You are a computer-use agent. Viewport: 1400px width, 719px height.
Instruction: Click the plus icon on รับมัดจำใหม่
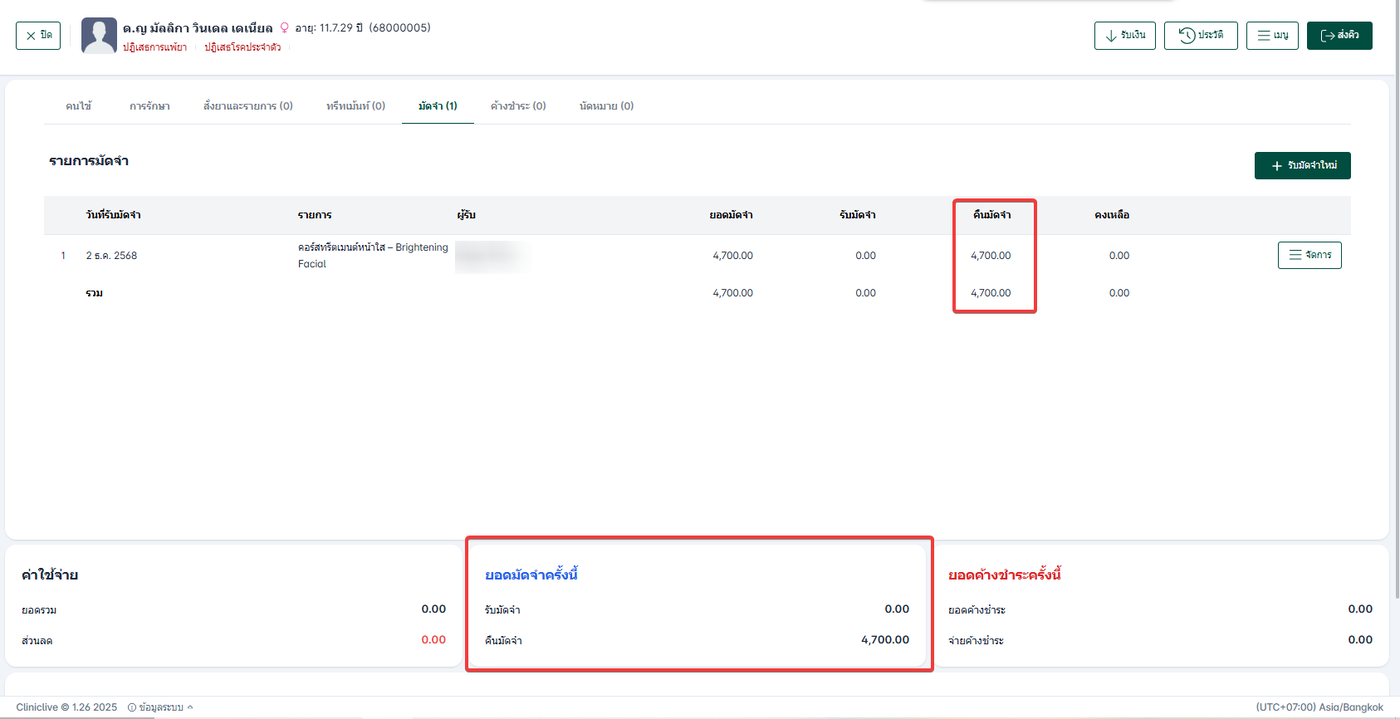(1276, 166)
